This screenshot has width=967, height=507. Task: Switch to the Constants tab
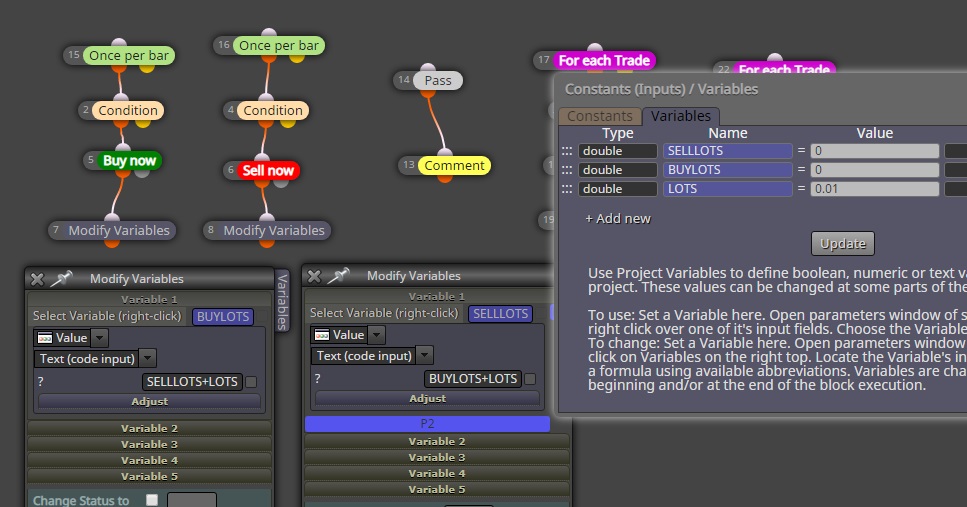pyautogui.click(x=599, y=116)
